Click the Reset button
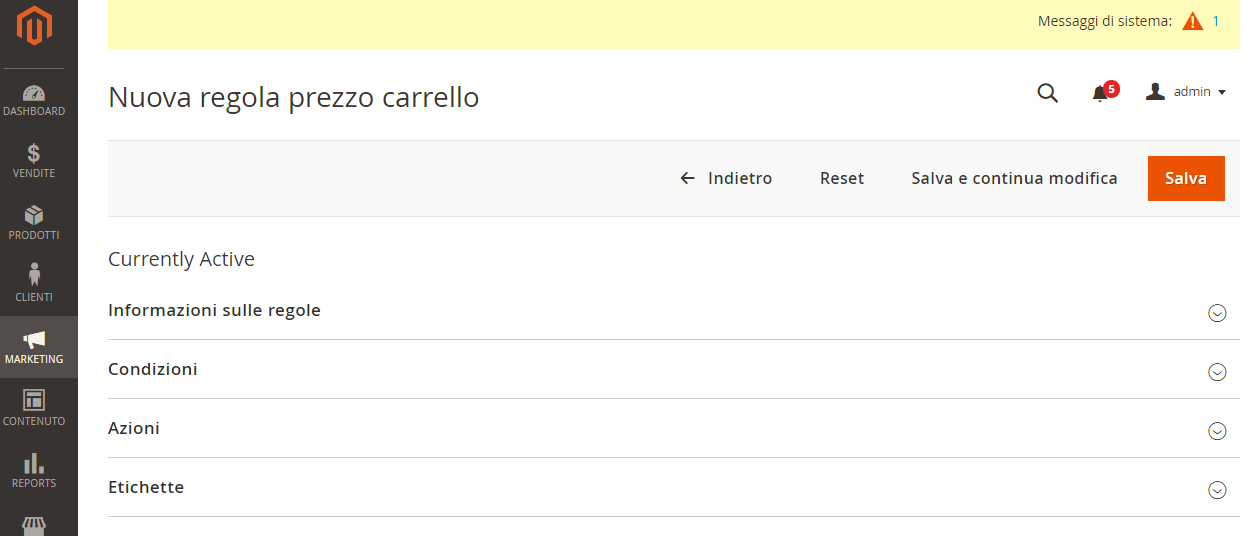Viewport: 1252px width, 536px height. click(x=842, y=178)
